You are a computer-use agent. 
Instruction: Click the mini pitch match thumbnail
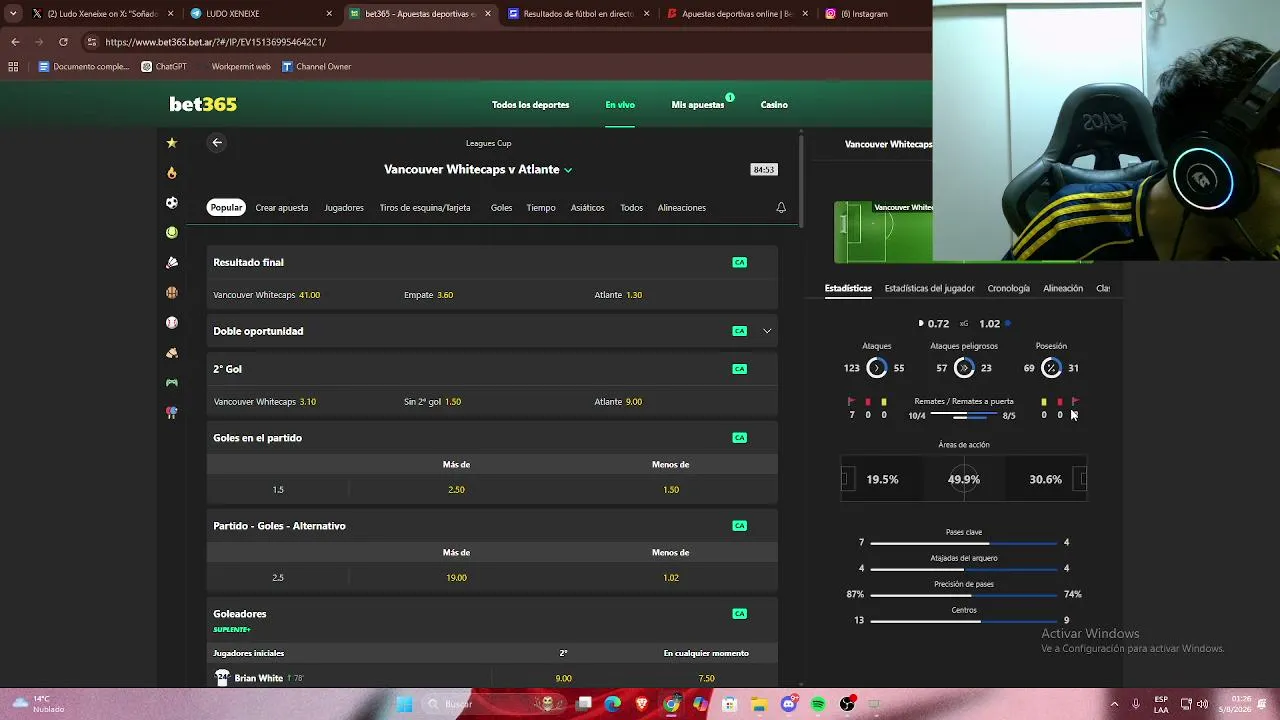point(884,232)
